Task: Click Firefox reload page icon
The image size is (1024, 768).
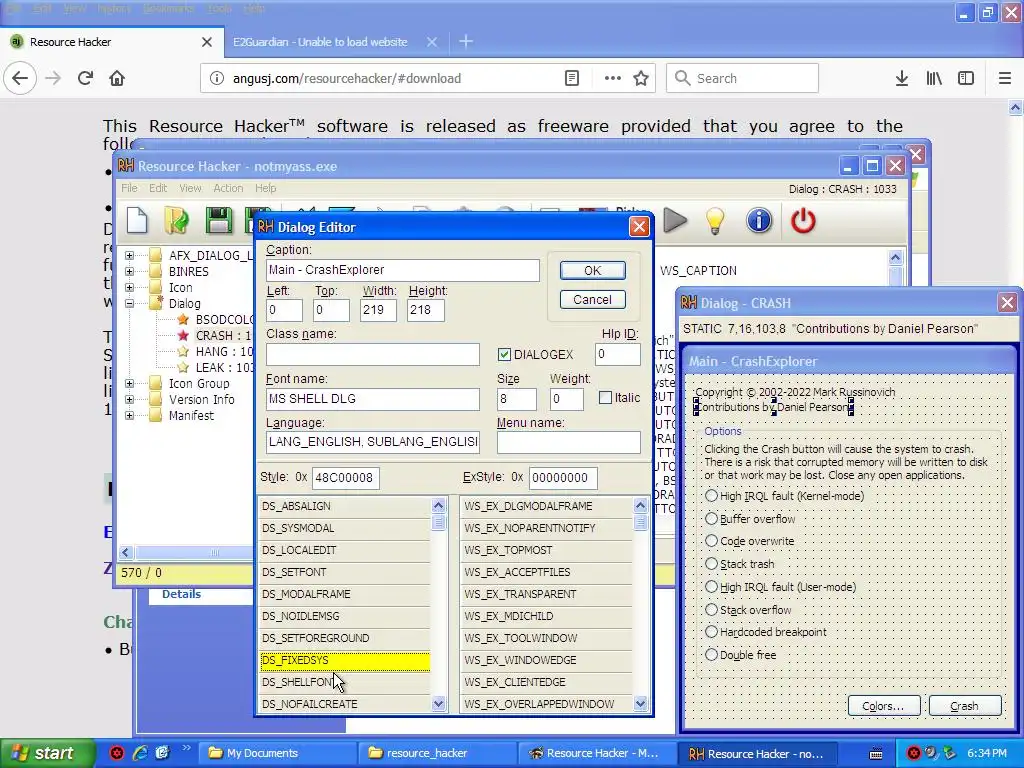Action: (85, 78)
